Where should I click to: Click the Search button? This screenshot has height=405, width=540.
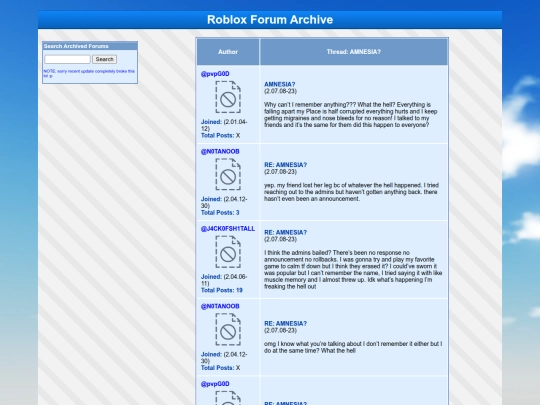click(104, 59)
